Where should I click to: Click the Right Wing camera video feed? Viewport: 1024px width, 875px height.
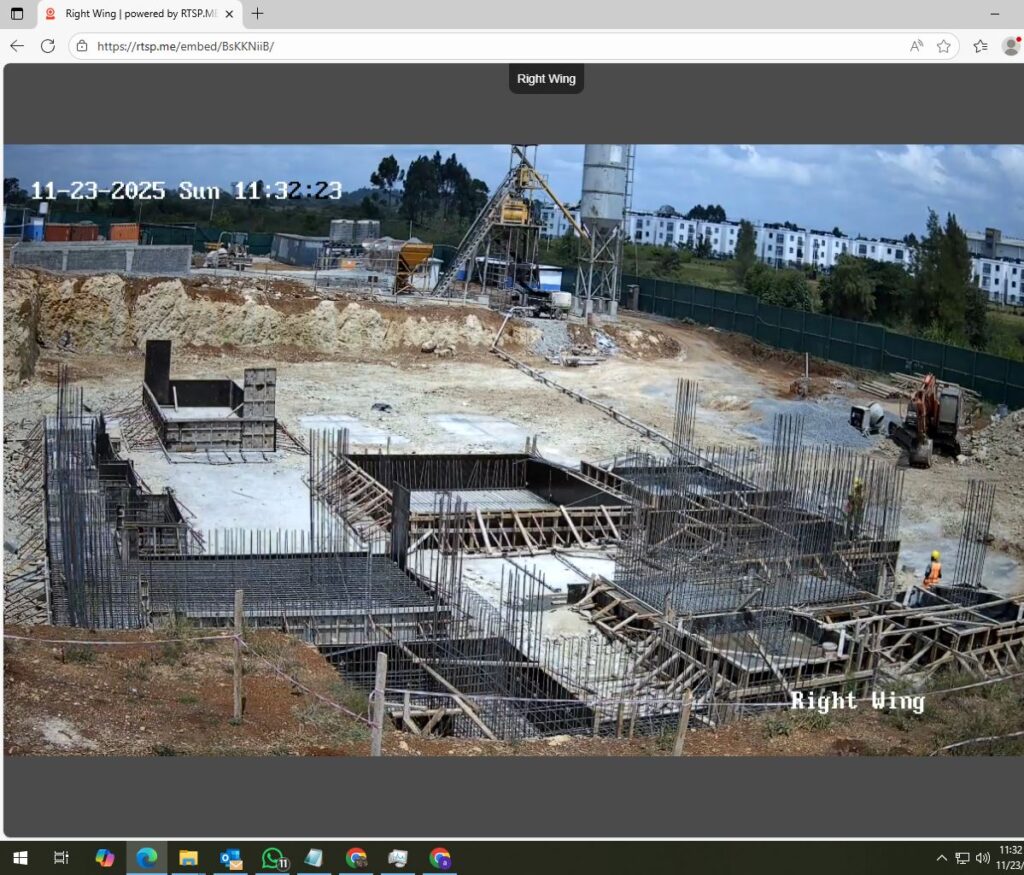pyautogui.click(x=512, y=450)
